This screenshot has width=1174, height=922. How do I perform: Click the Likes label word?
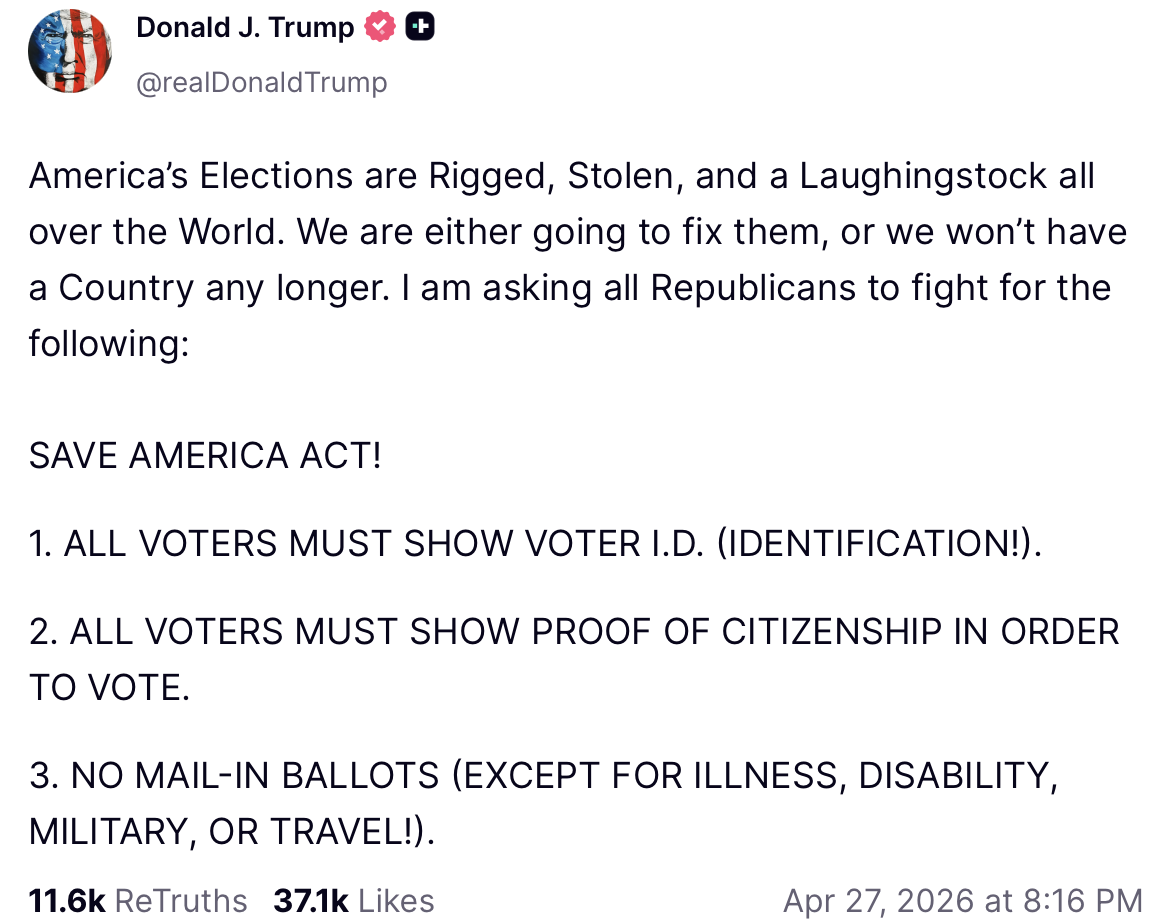pyautogui.click(x=396, y=900)
